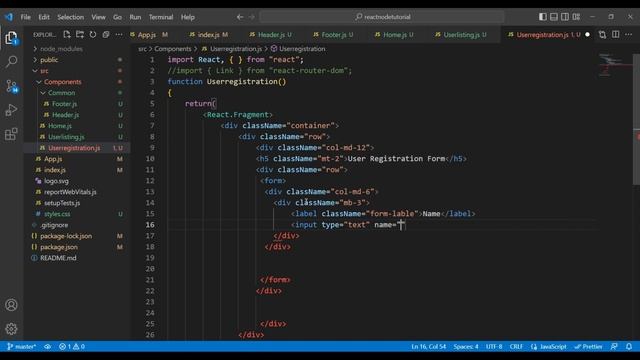This screenshot has width=640, height=360.
Task: Open the Source Control view
Action: click(x=11, y=86)
